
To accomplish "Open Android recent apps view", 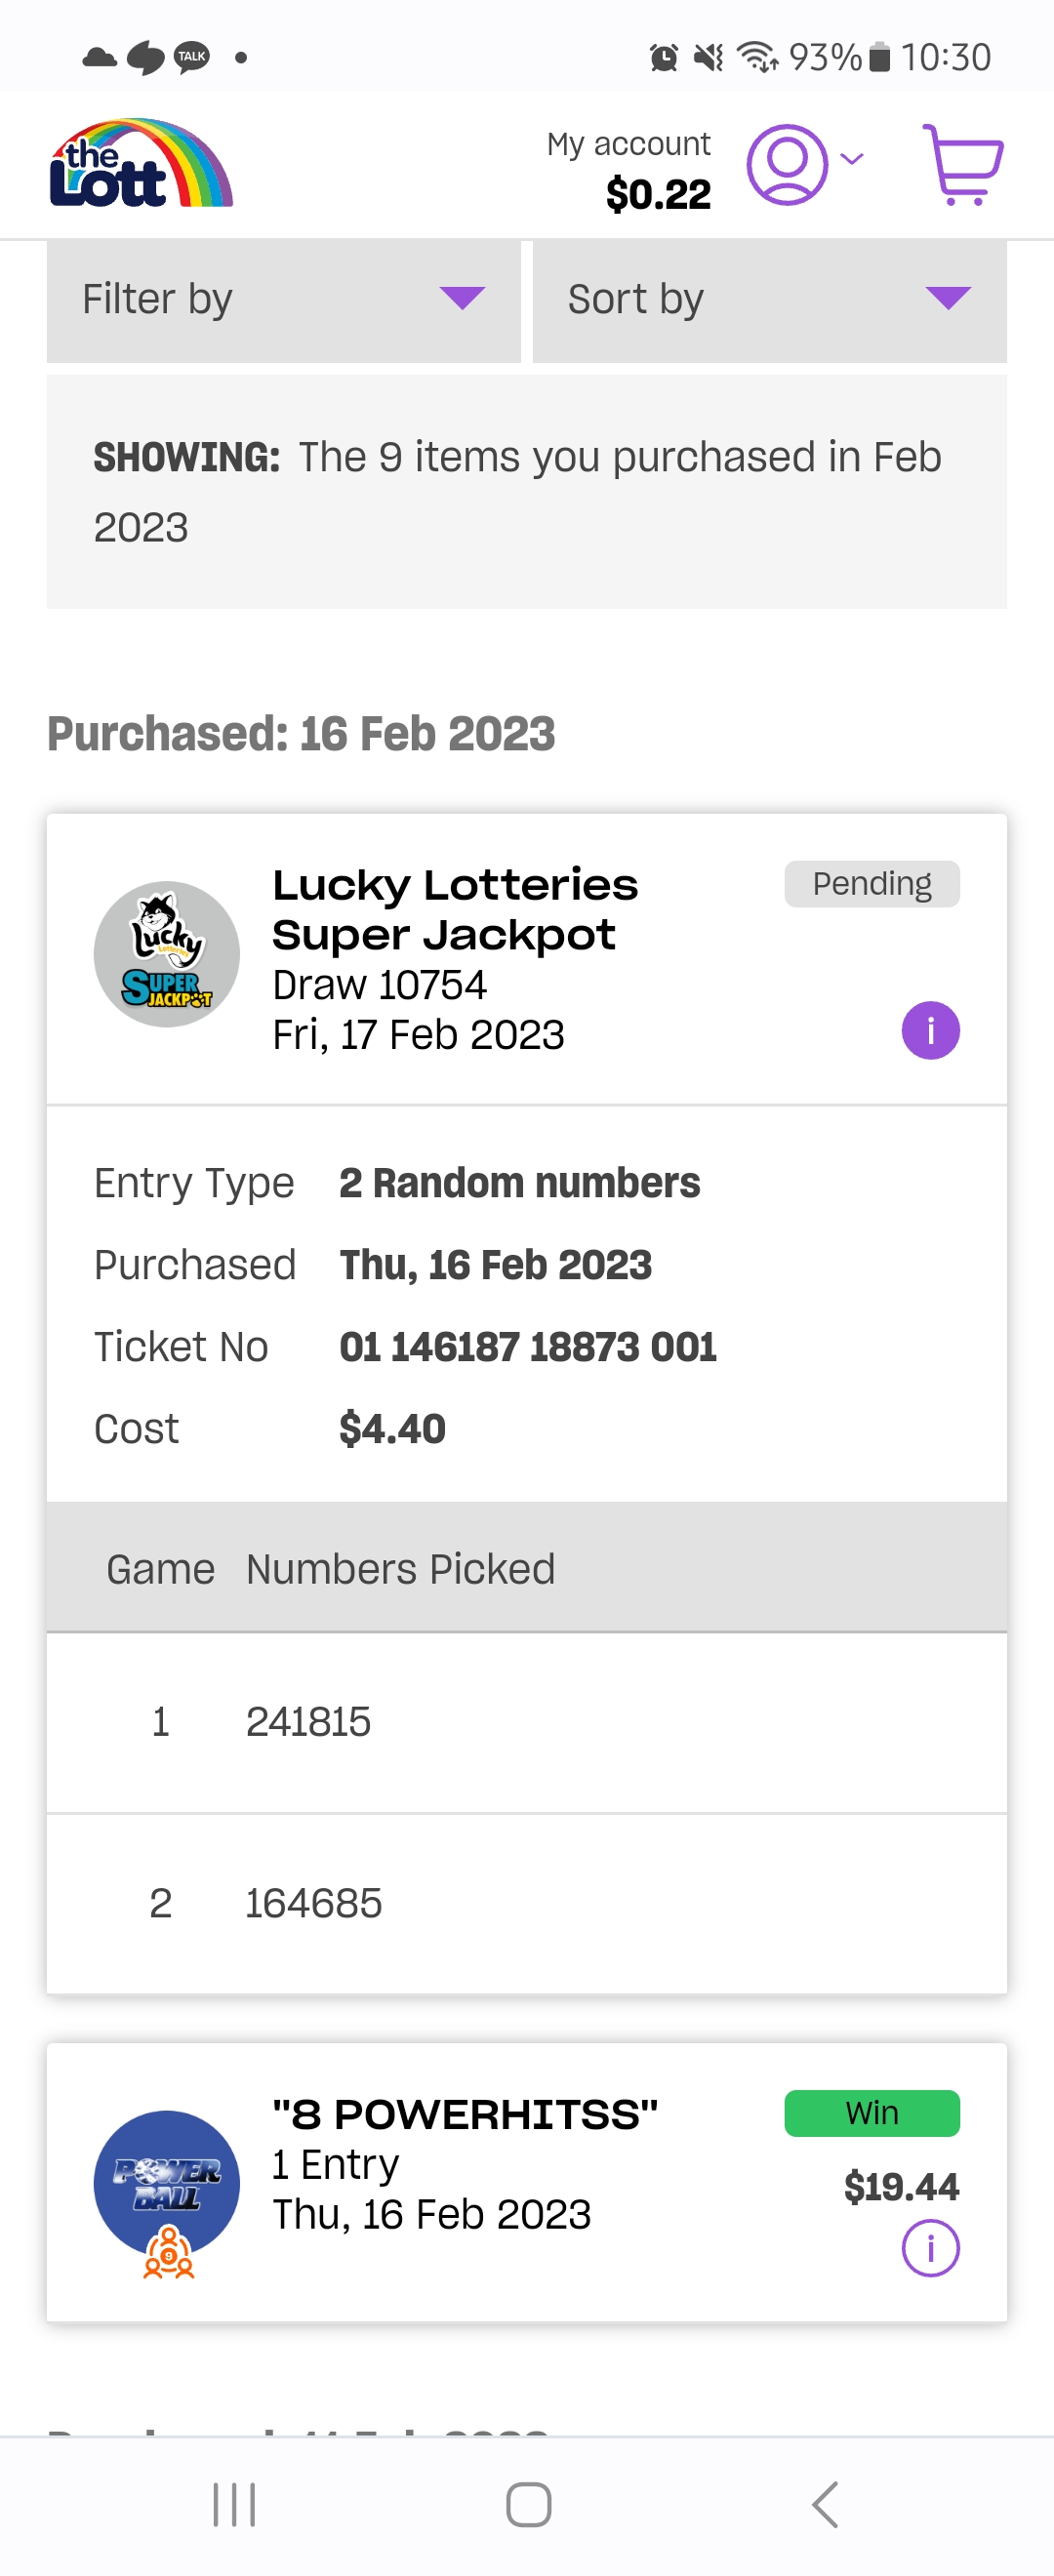I will pyautogui.click(x=234, y=2504).
